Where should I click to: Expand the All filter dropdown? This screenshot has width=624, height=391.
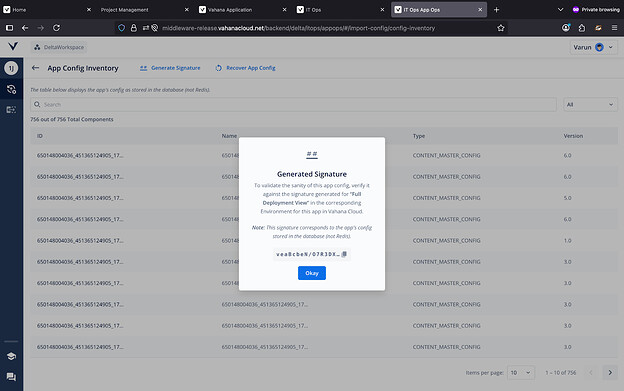coord(590,105)
